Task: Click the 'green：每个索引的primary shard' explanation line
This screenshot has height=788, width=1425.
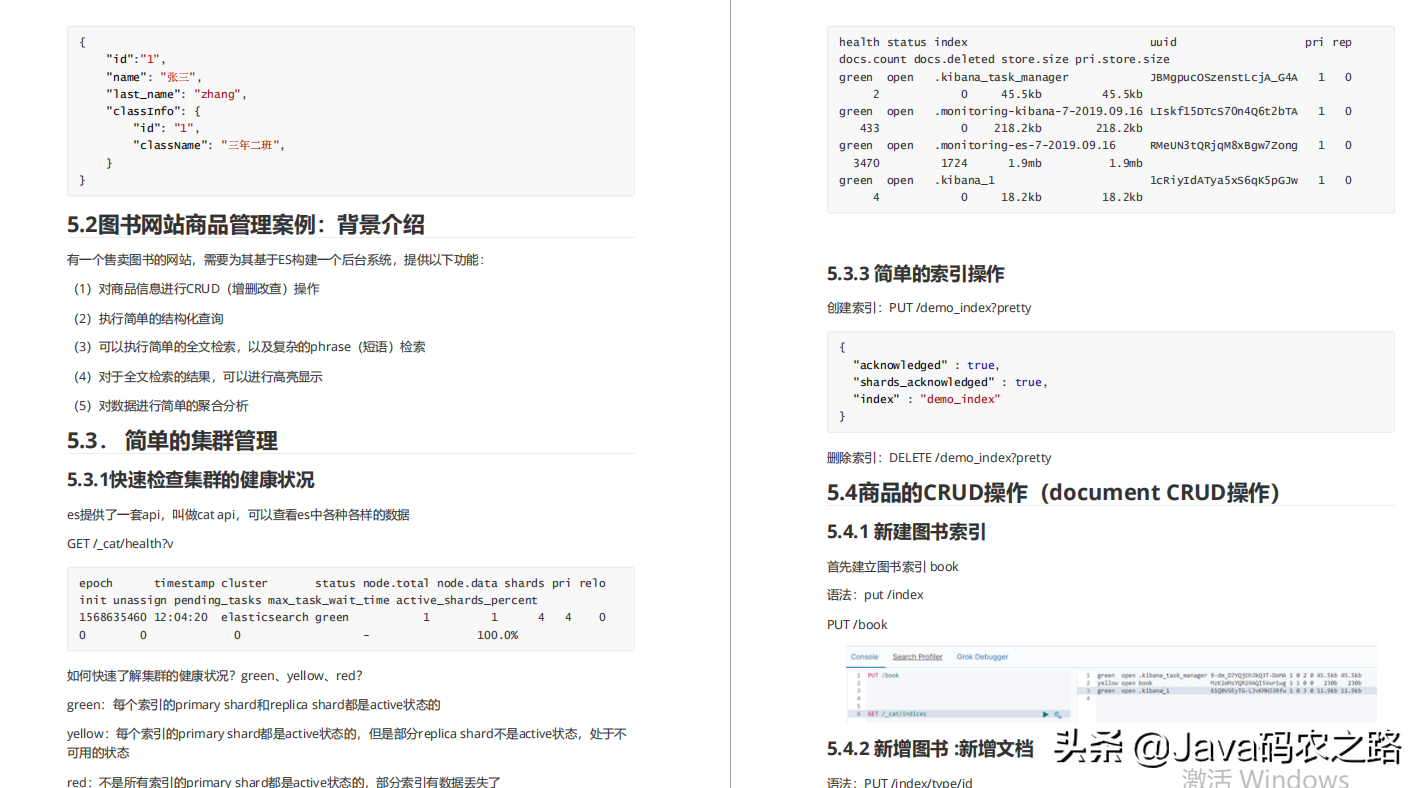Action: 254,705
